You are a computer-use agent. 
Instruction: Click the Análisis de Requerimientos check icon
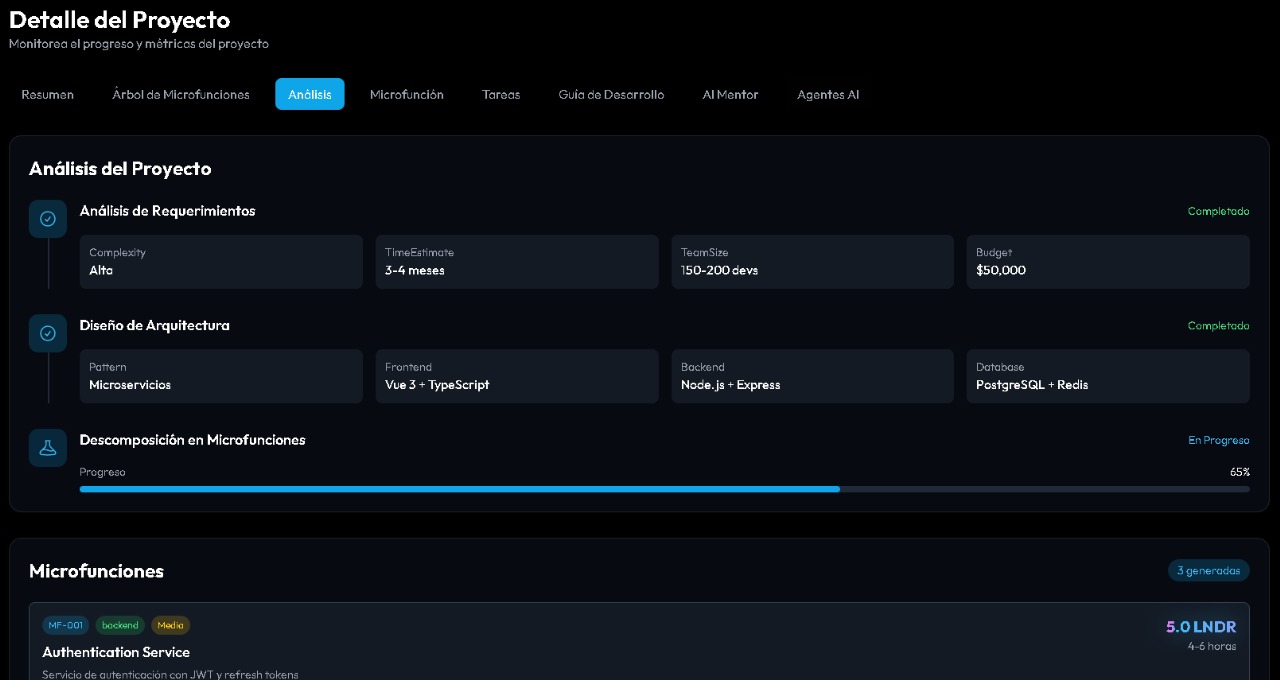pos(48,218)
